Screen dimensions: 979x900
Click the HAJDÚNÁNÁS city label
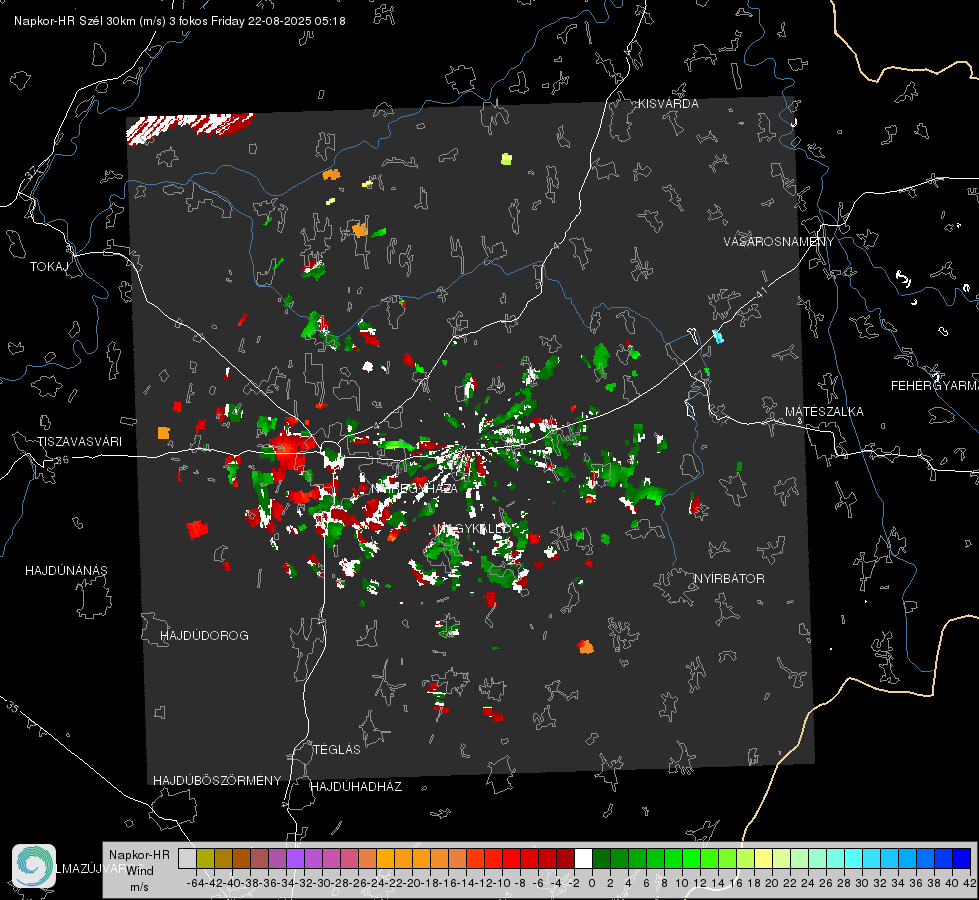point(66,571)
